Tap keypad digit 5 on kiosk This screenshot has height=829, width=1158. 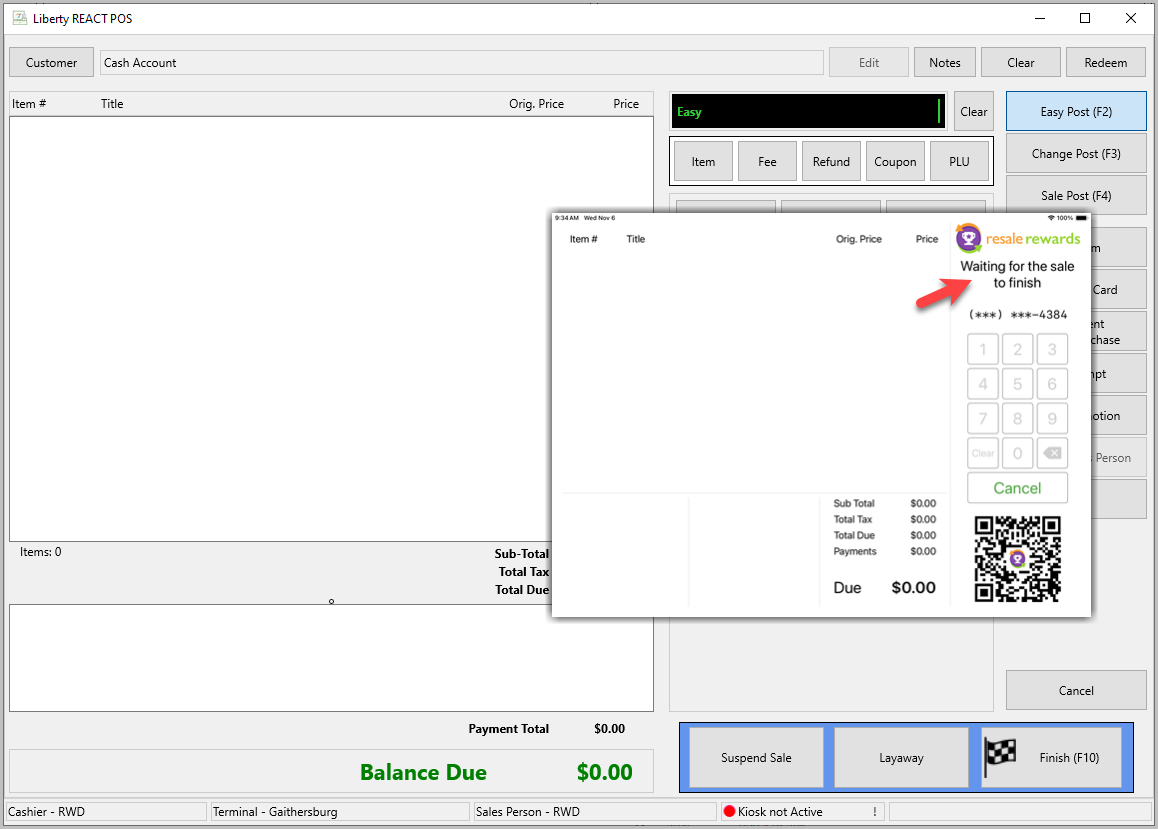click(1018, 384)
